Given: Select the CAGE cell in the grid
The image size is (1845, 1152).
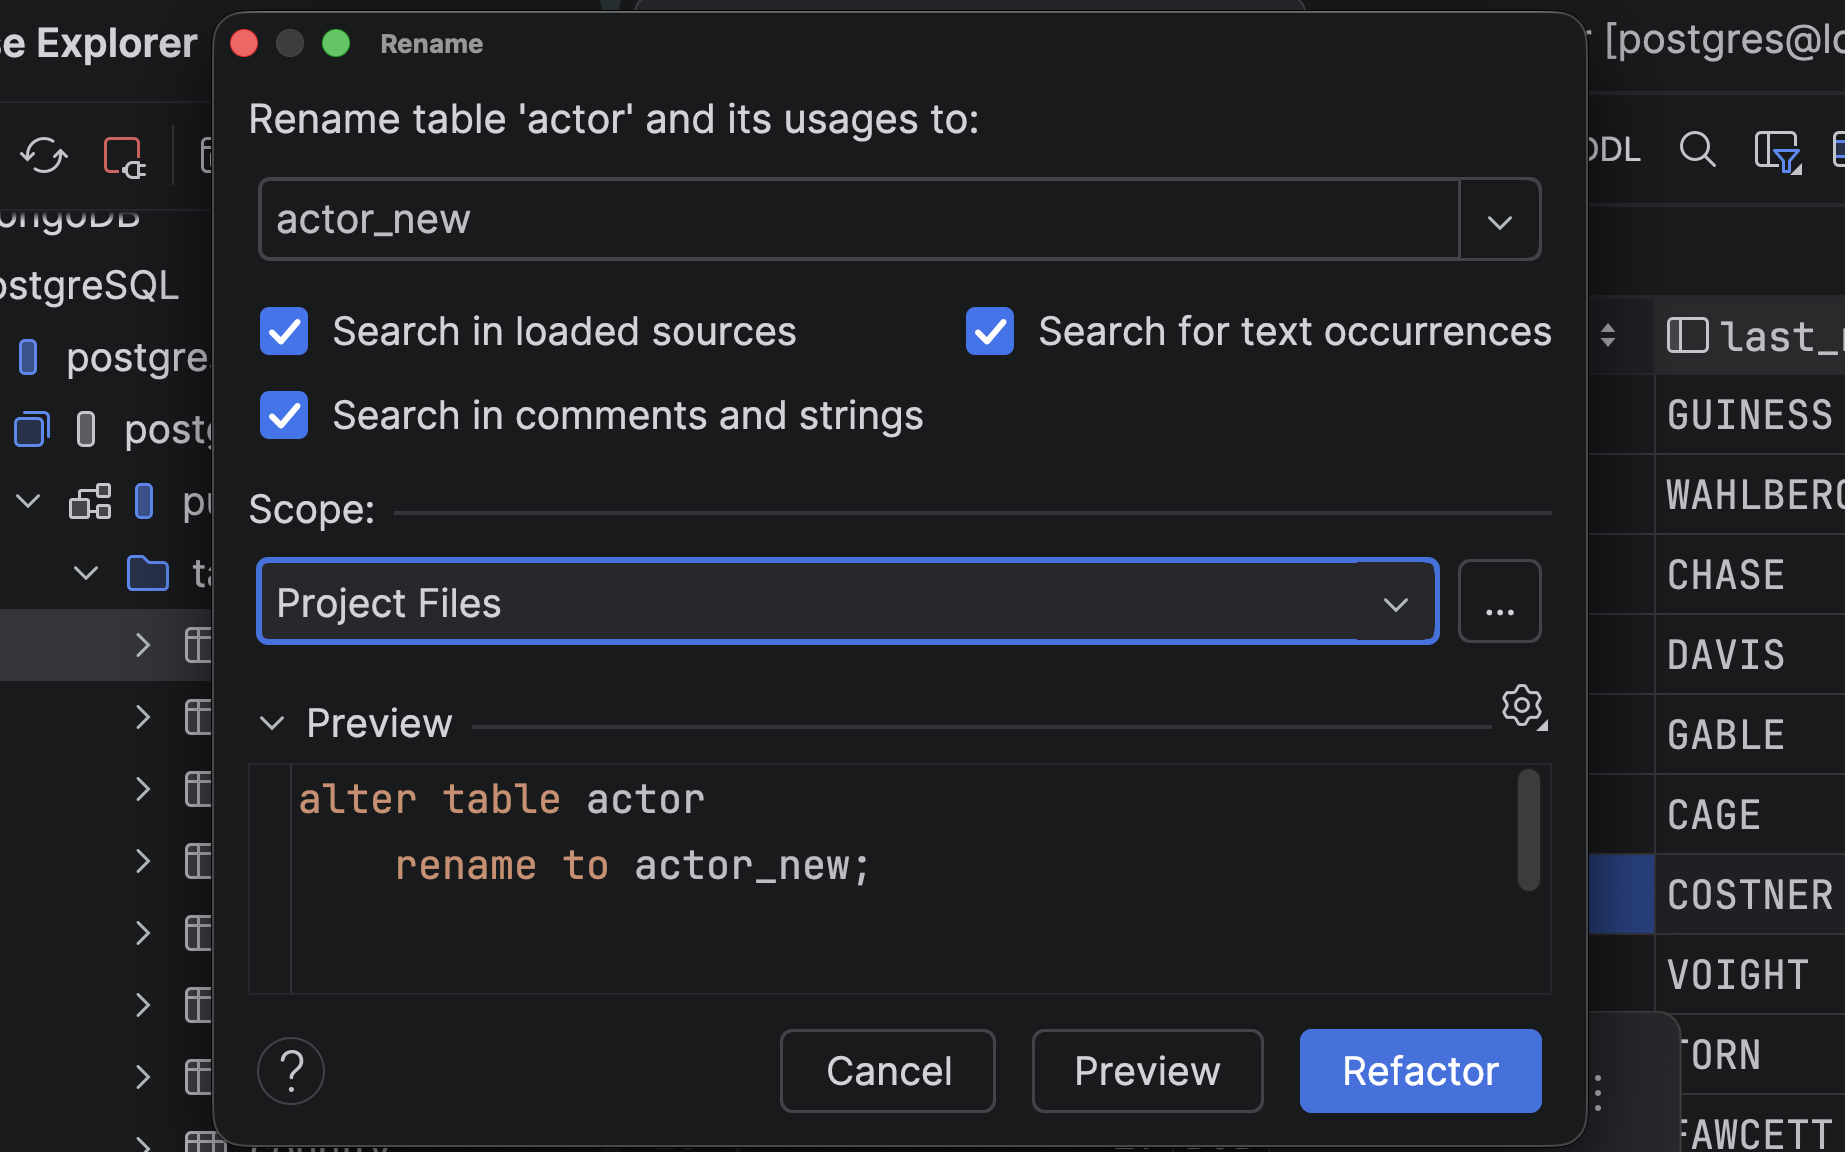Looking at the screenshot, I should coord(1750,815).
